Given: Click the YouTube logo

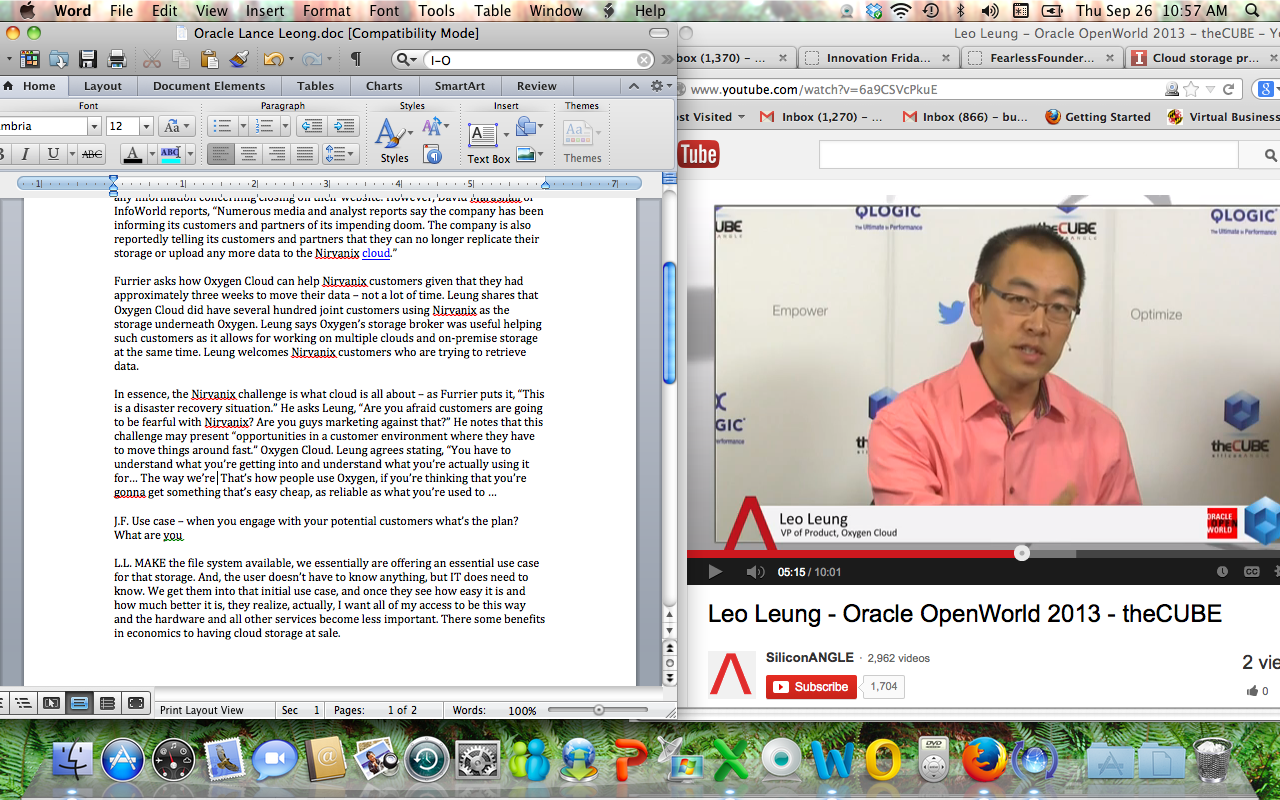Looking at the screenshot, I should [x=698, y=154].
